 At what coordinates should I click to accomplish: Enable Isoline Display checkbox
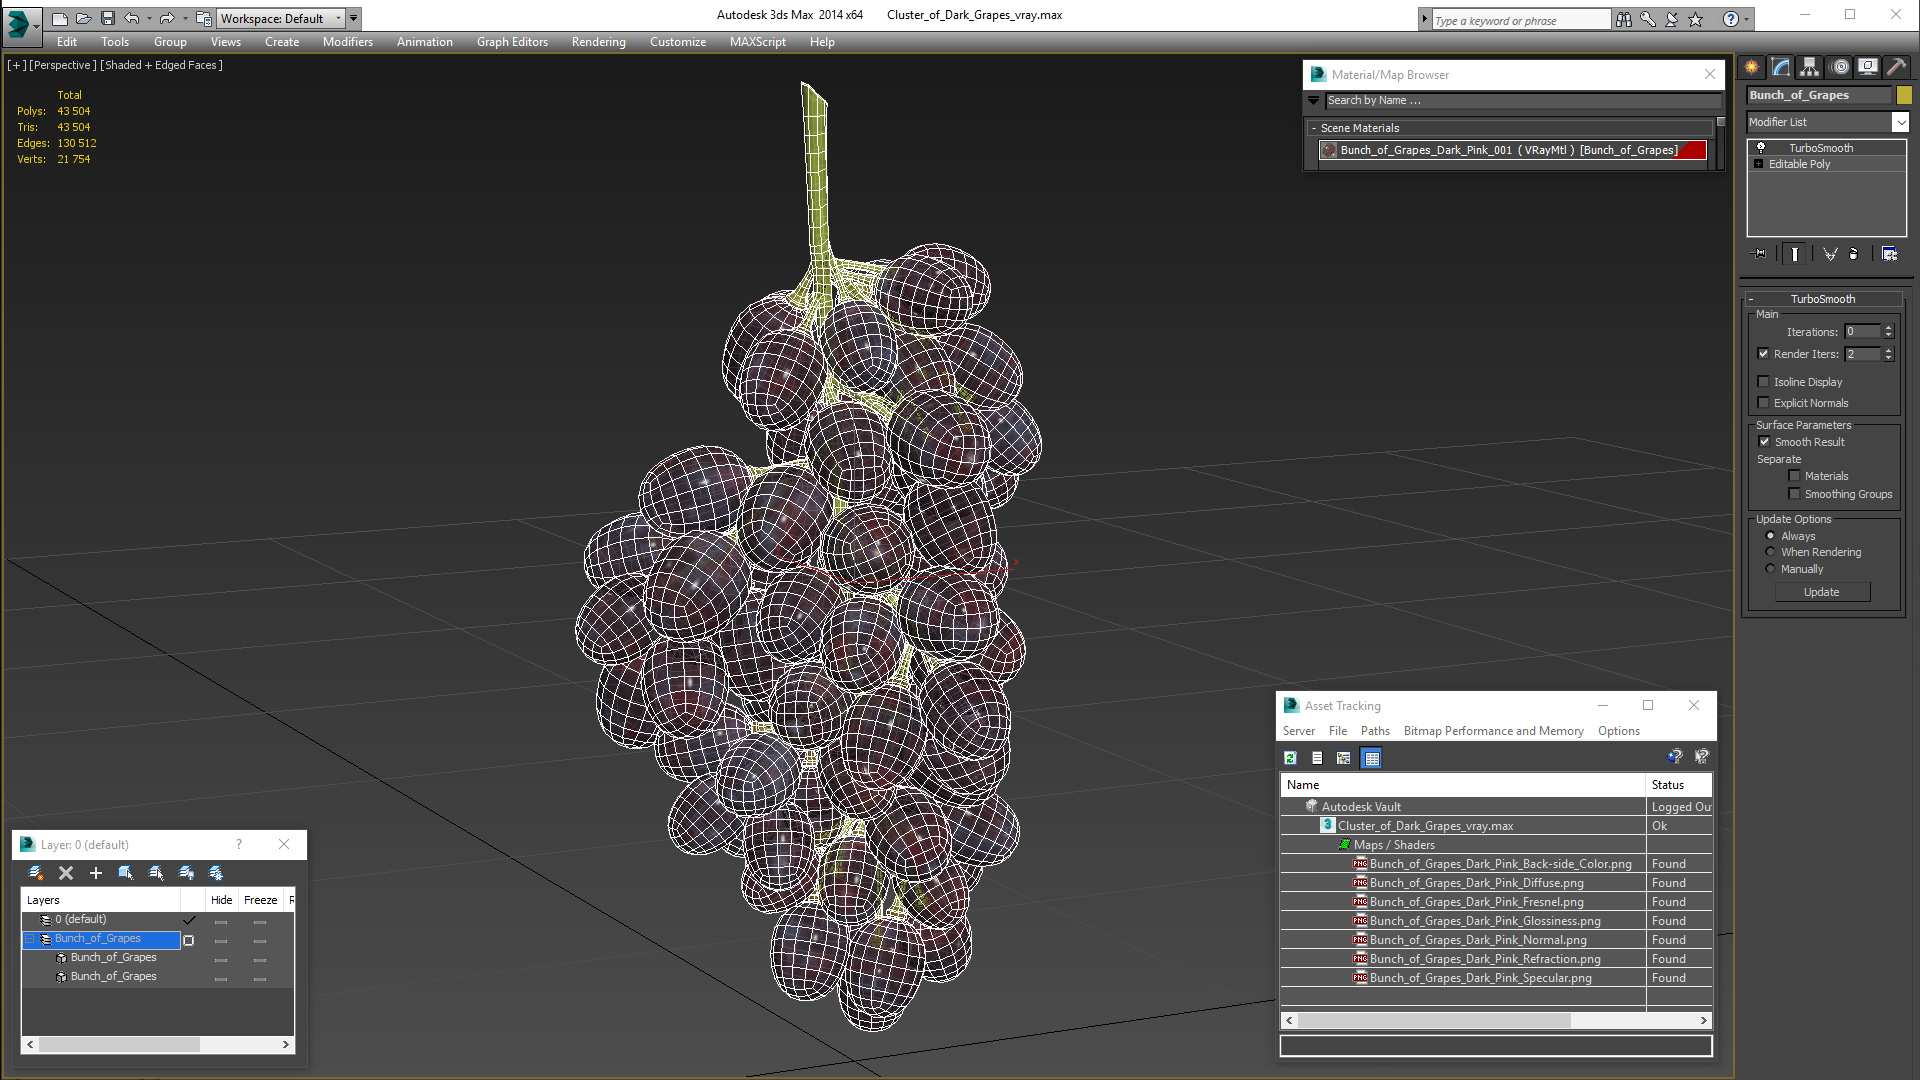click(1764, 382)
